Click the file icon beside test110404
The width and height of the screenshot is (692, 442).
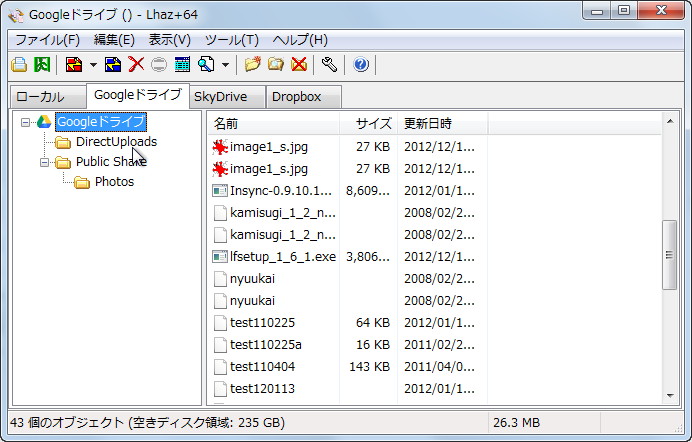[220, 367]
